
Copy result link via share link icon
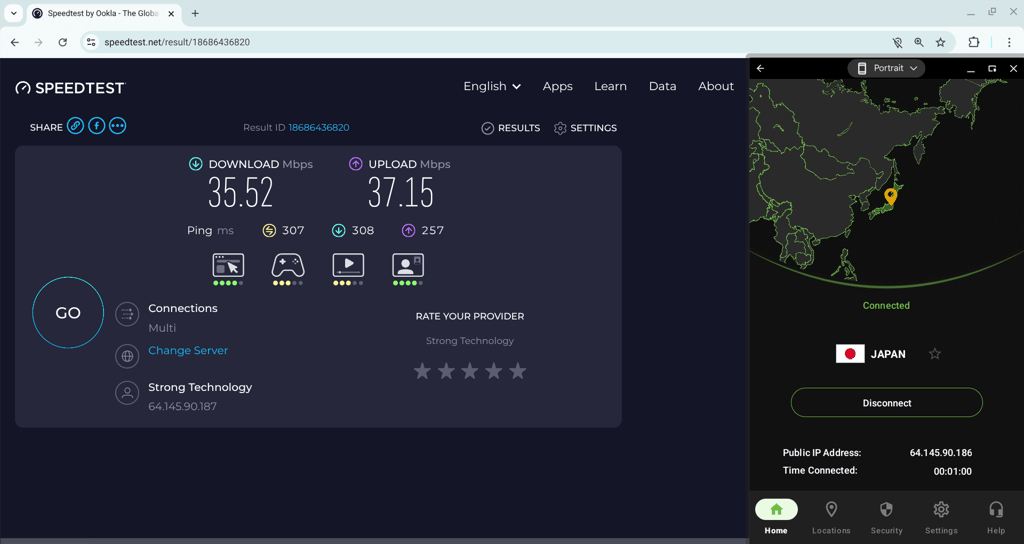coord(75,126)
